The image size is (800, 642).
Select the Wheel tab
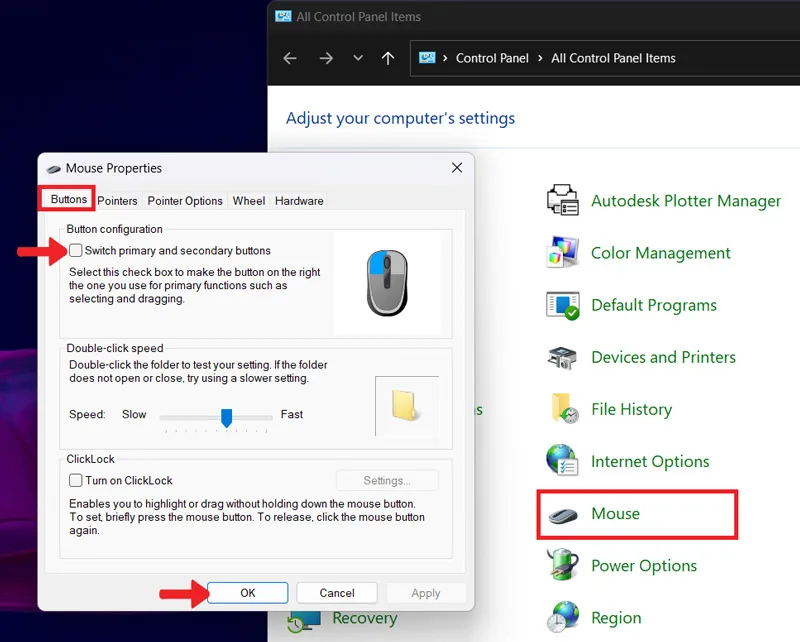249,201
